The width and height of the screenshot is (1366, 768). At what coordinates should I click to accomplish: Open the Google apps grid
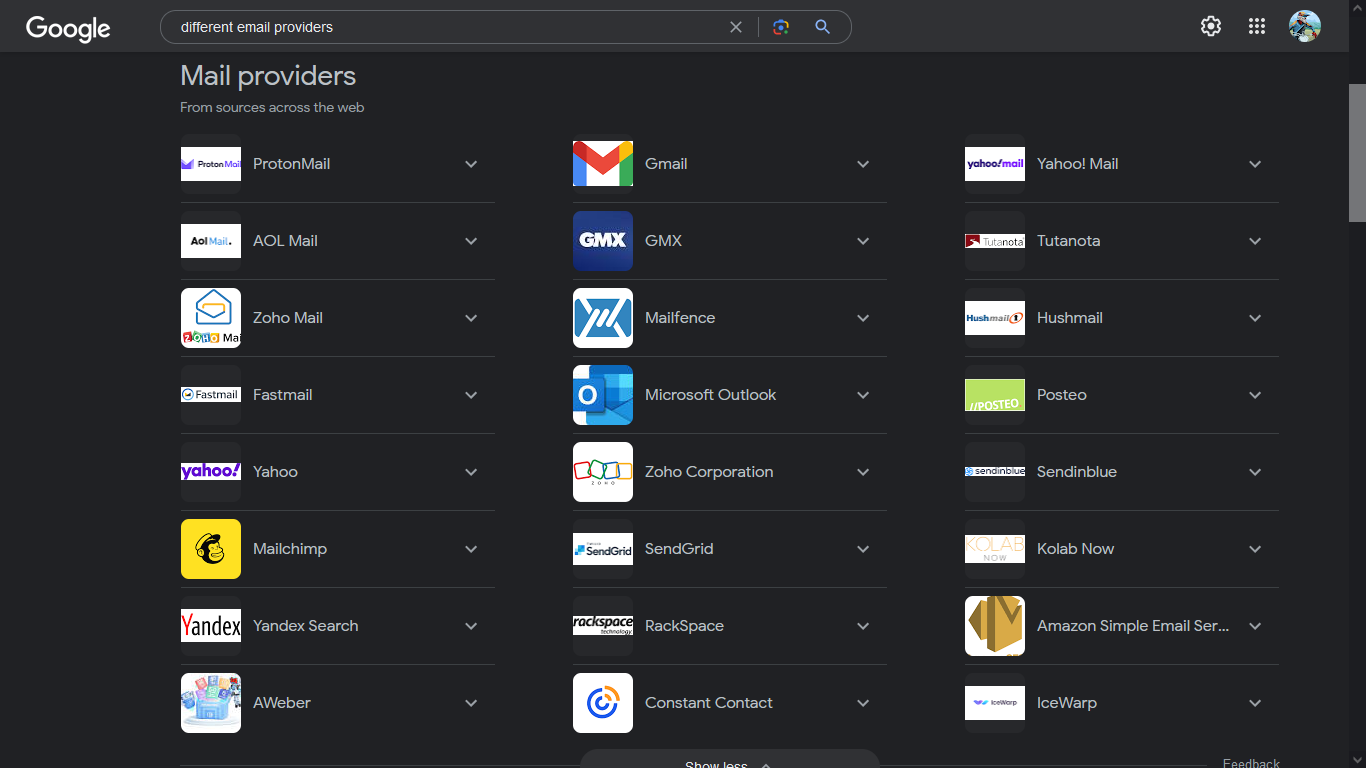1257,27
